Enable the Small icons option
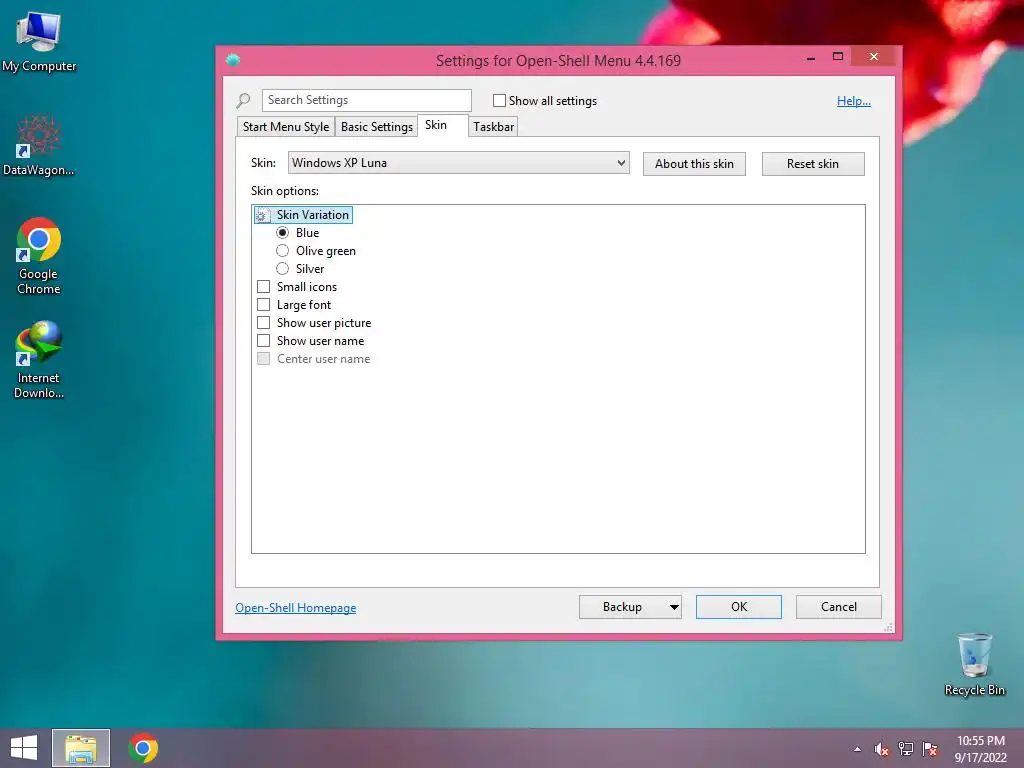Image resolution: width=1024 pixels, height=768 pixels. pyautogui.click(x=263, y=287)
